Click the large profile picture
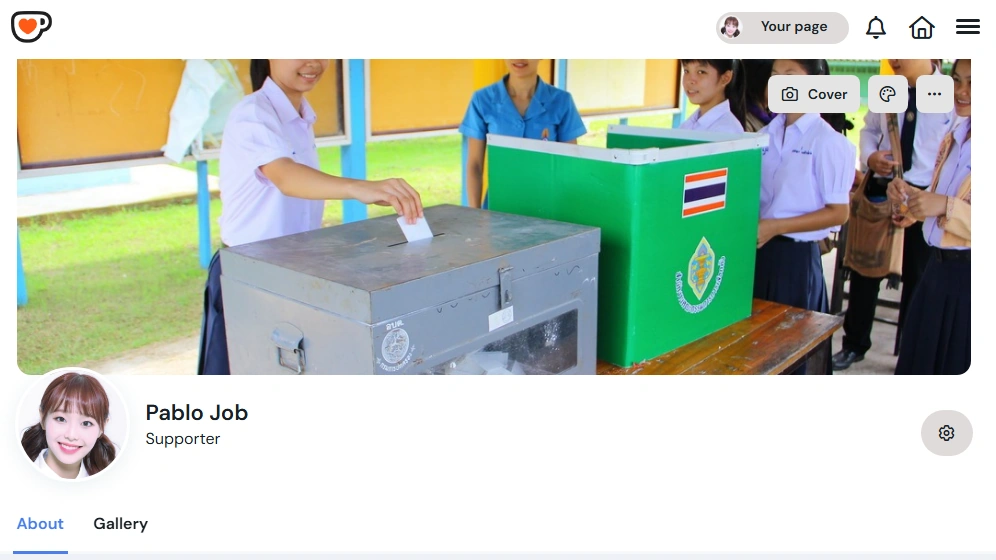The image size is (996, 560). [x=71, y=423]
